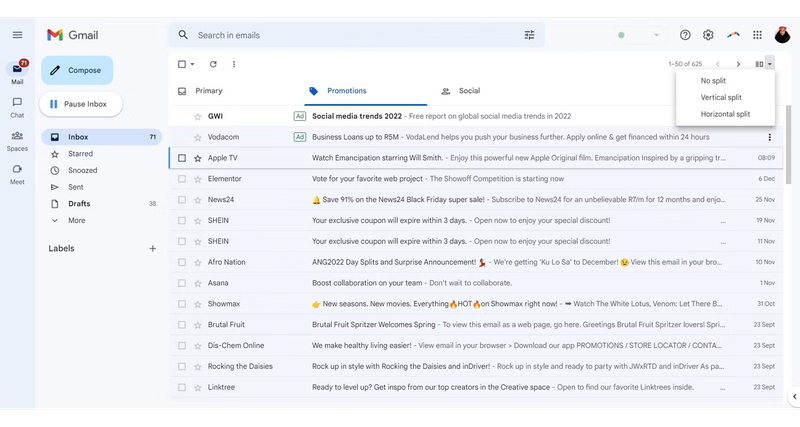Open the Vodacom ad three-dot menu
Viewport: 800px width, 427px height.
[769, 137]
